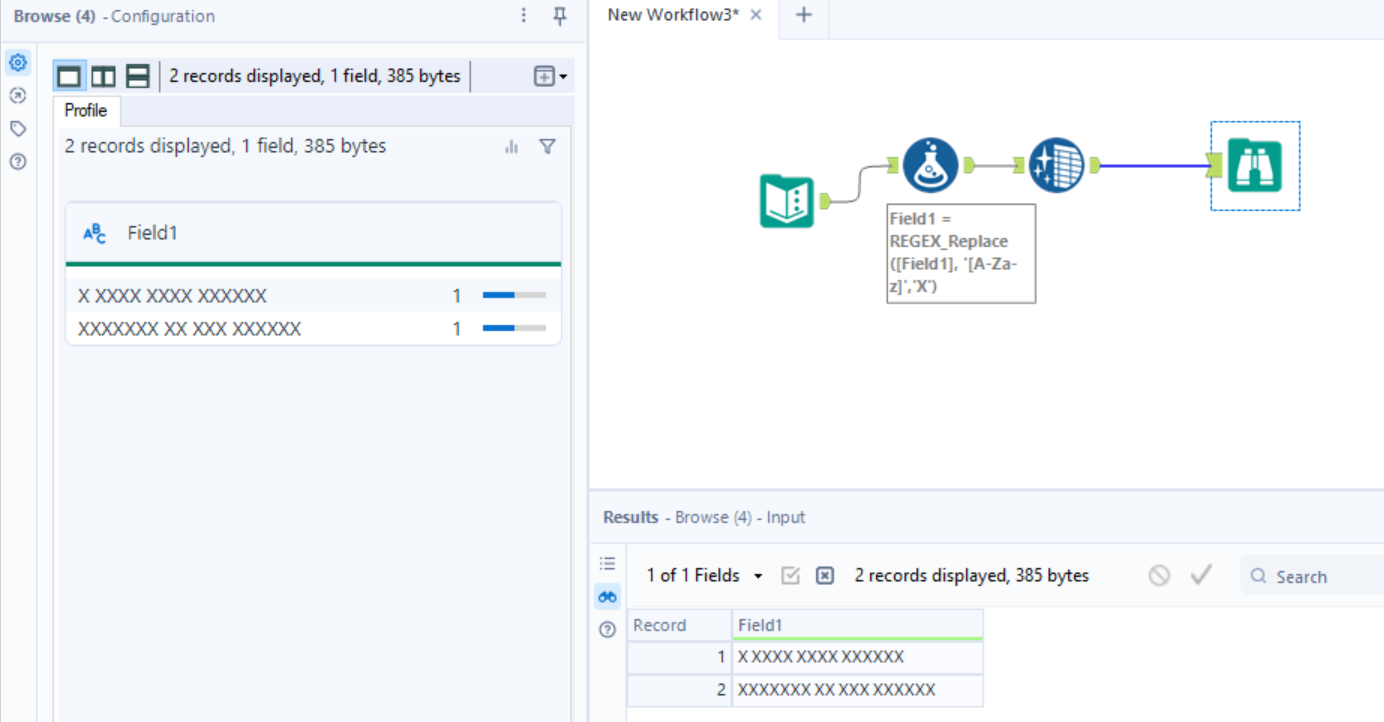Switch to the Profile tab
The width and height of the screenshot is (1384, 722).
point(86,111)
